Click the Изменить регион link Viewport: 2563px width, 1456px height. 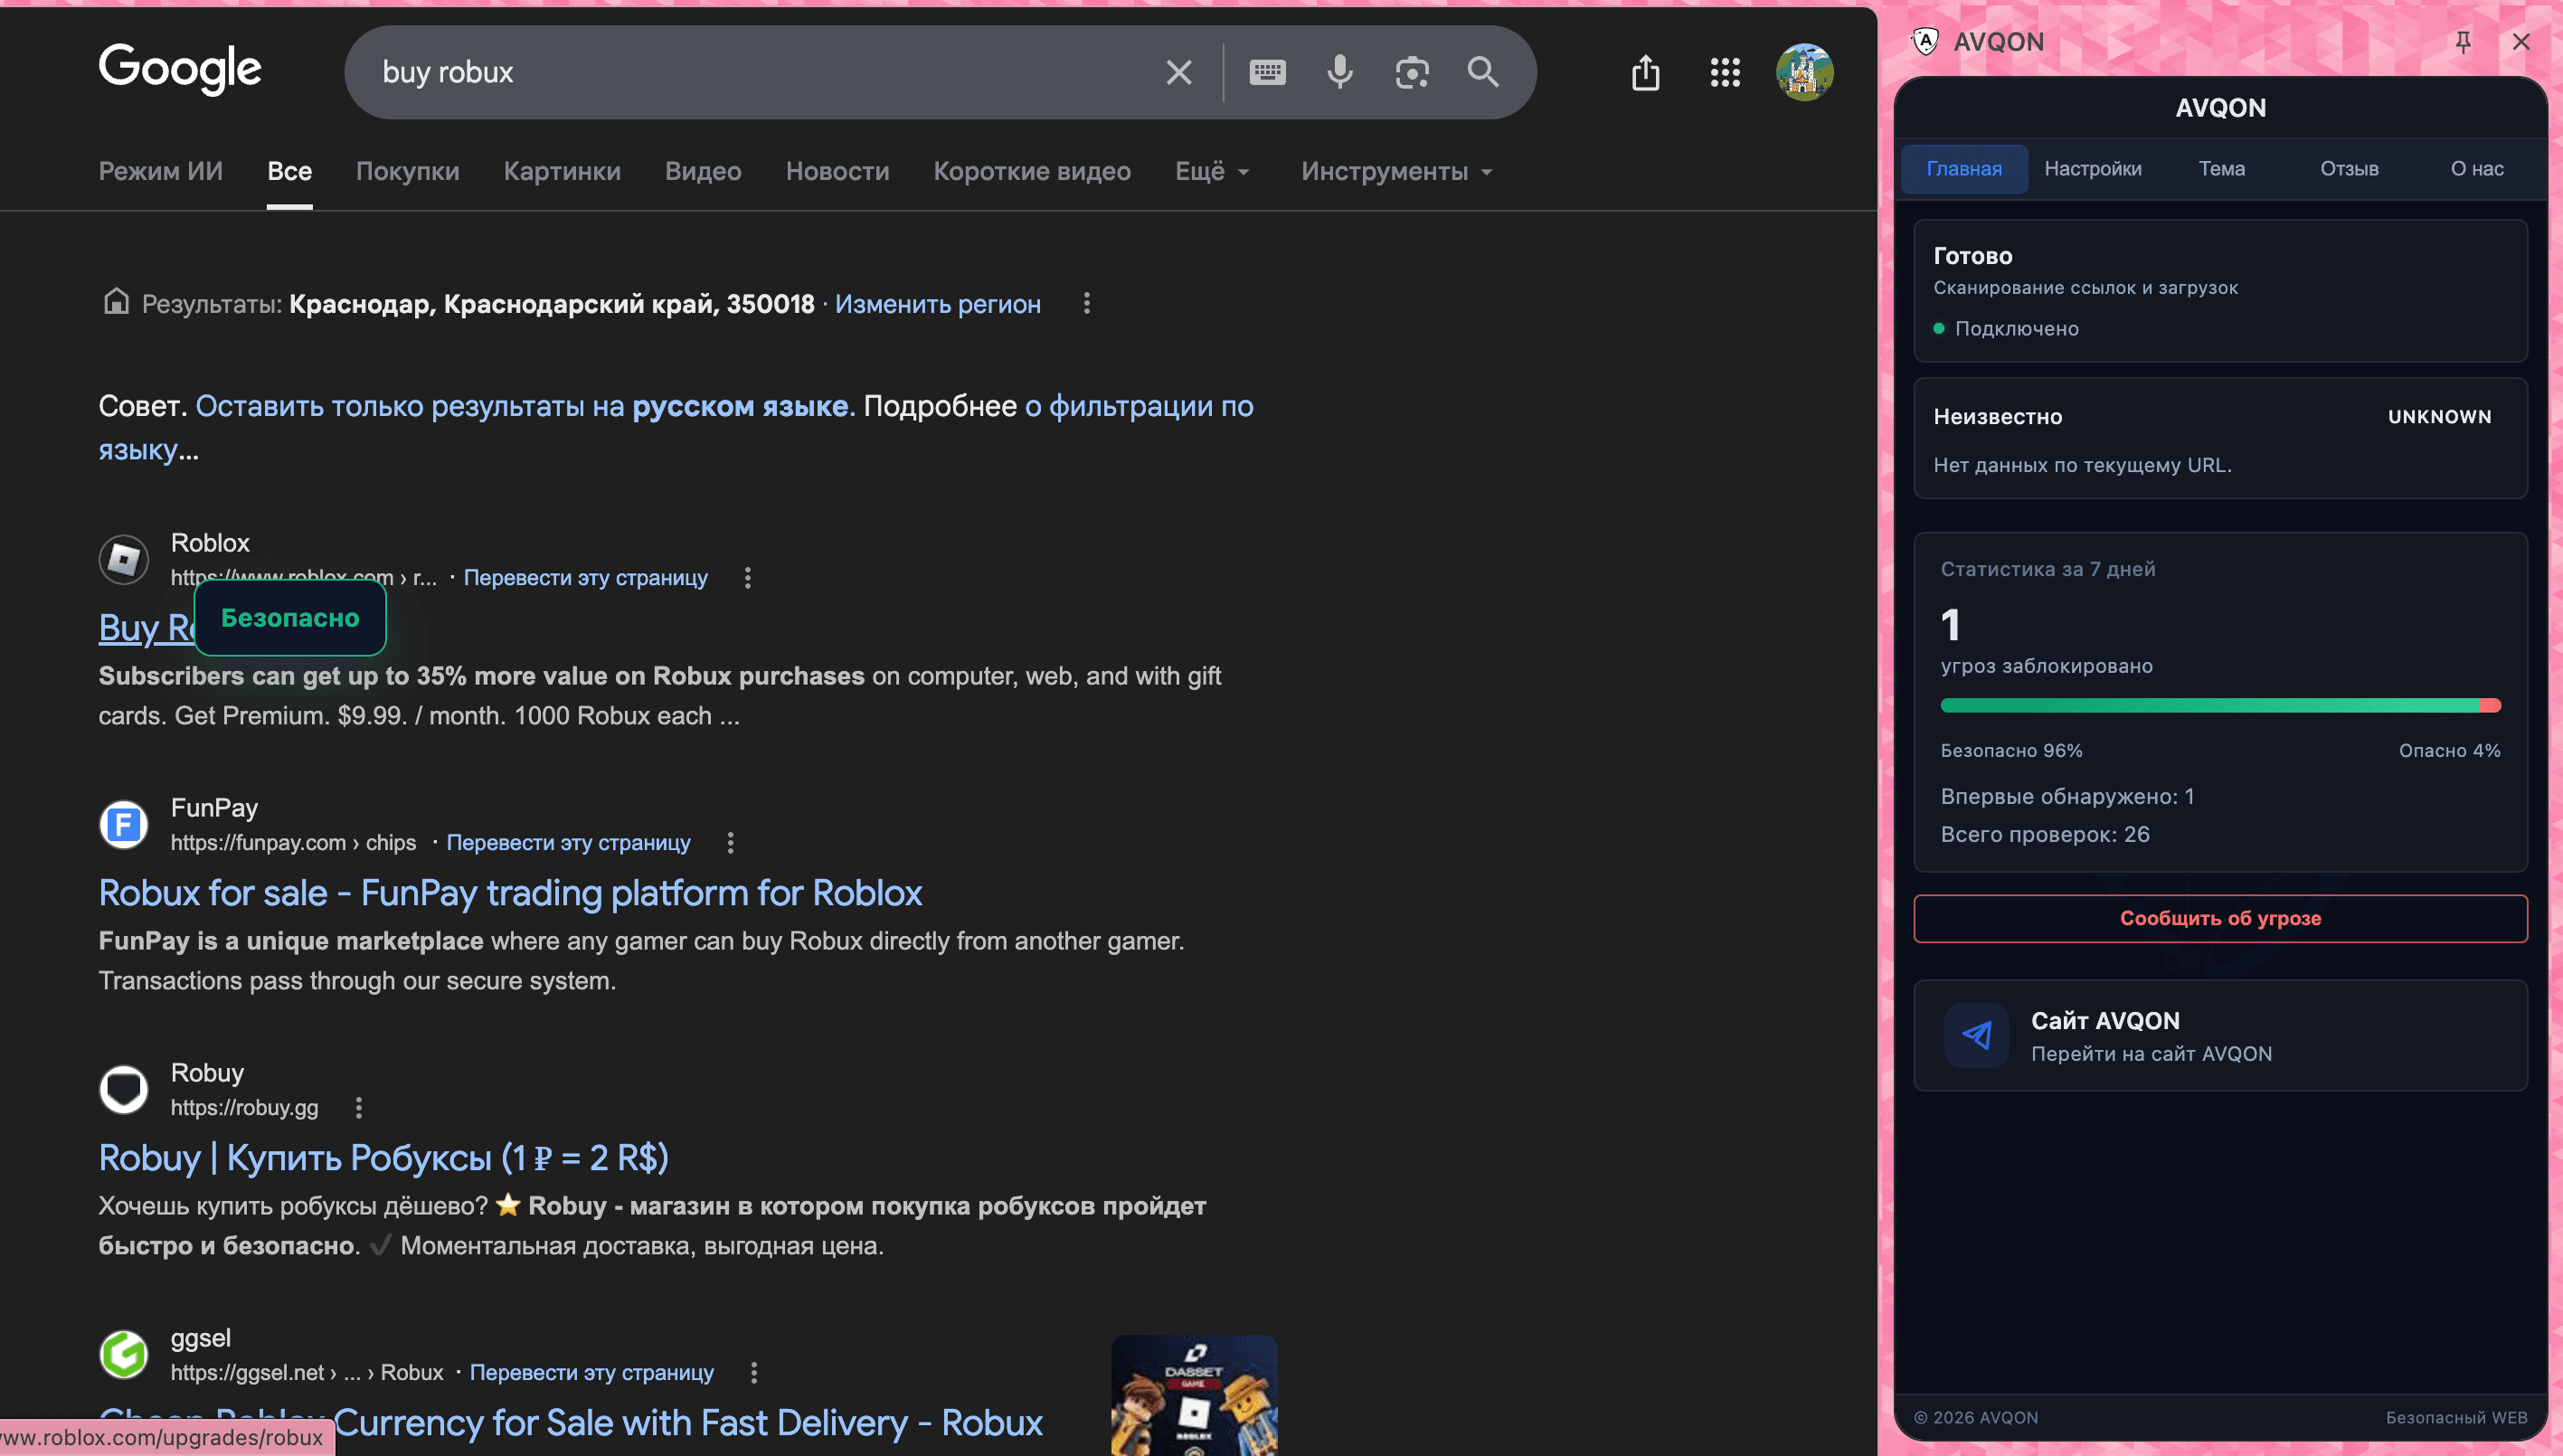pos(937,304)
